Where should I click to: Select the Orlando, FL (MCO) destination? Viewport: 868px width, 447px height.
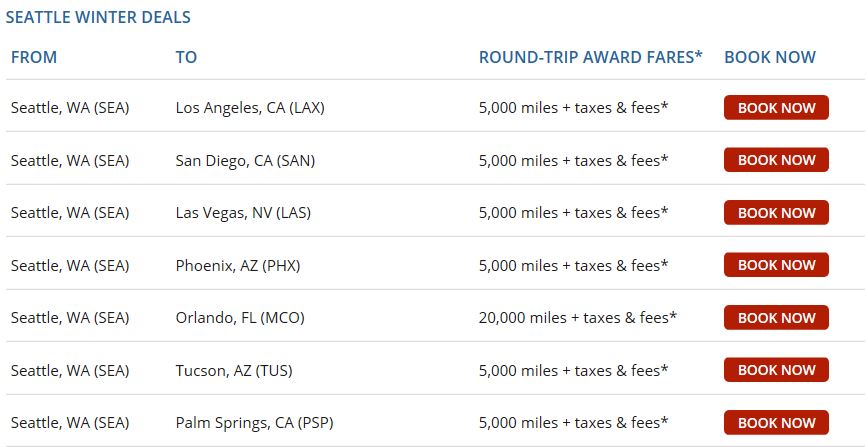pos(240,318)
